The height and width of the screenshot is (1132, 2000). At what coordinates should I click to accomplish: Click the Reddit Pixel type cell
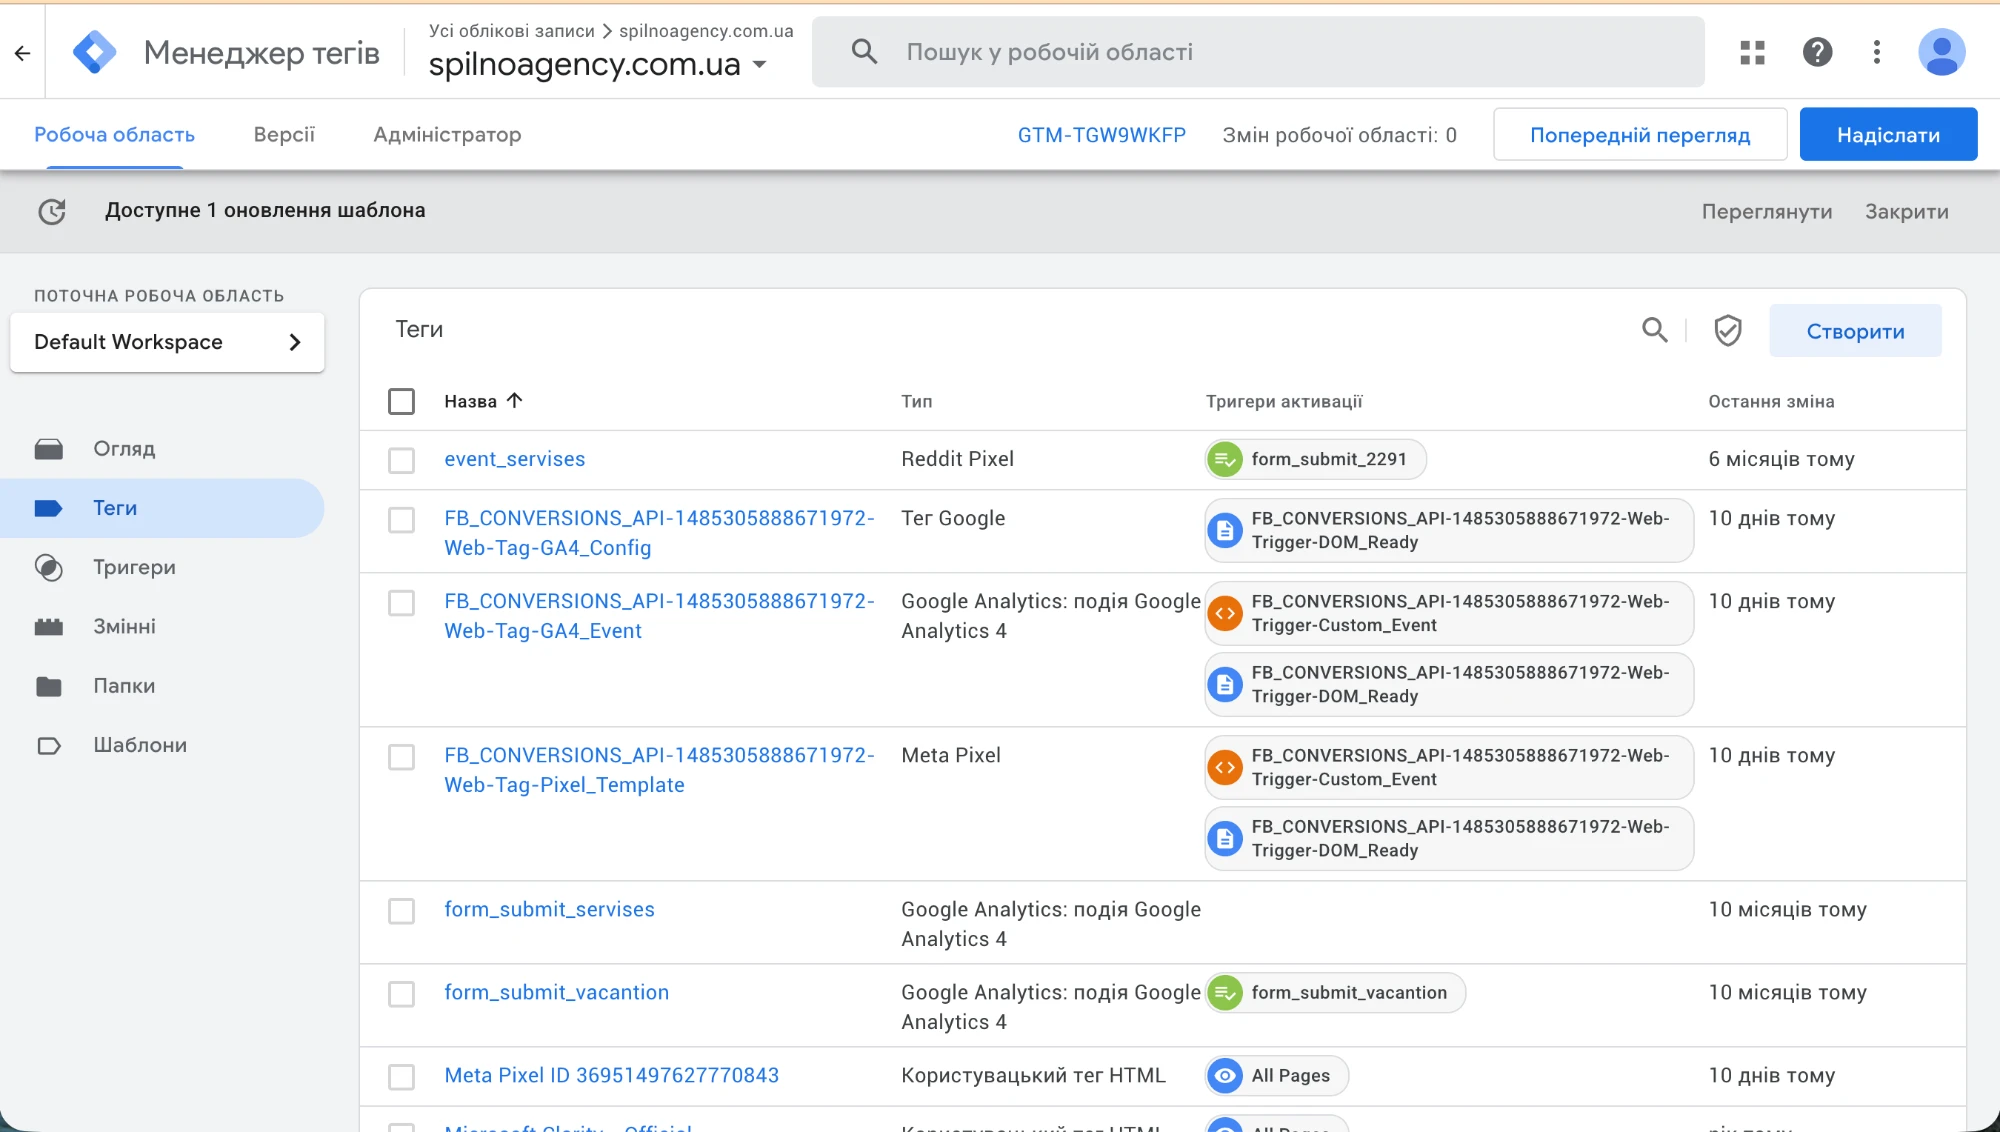click(957, 459)
